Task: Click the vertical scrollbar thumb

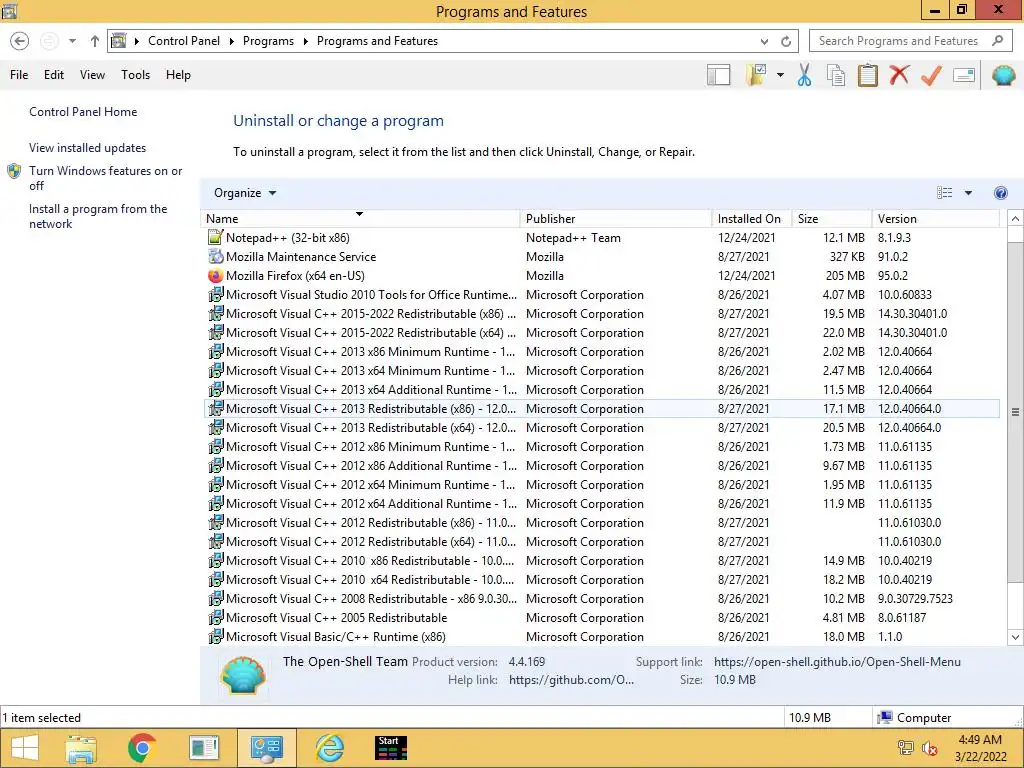Action: pos(1015,411)
